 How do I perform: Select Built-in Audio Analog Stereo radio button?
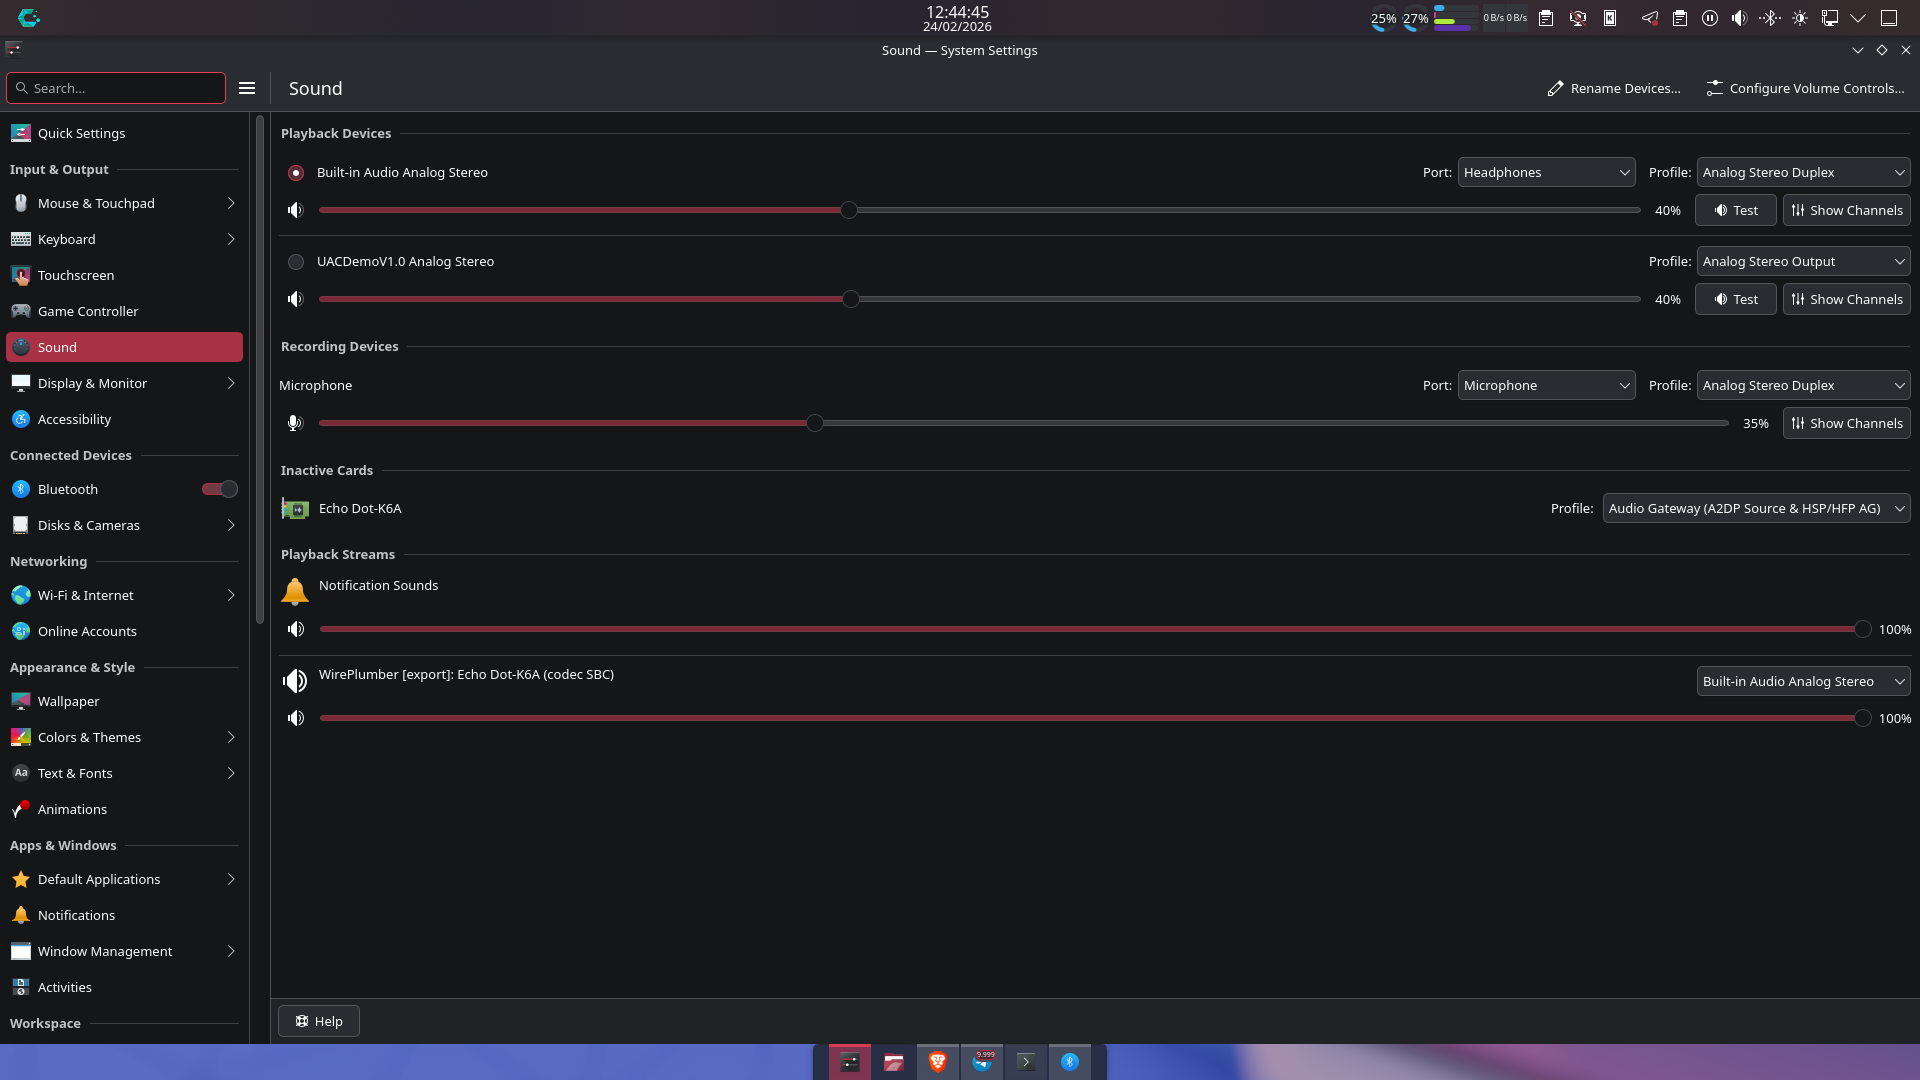(296, 173)
